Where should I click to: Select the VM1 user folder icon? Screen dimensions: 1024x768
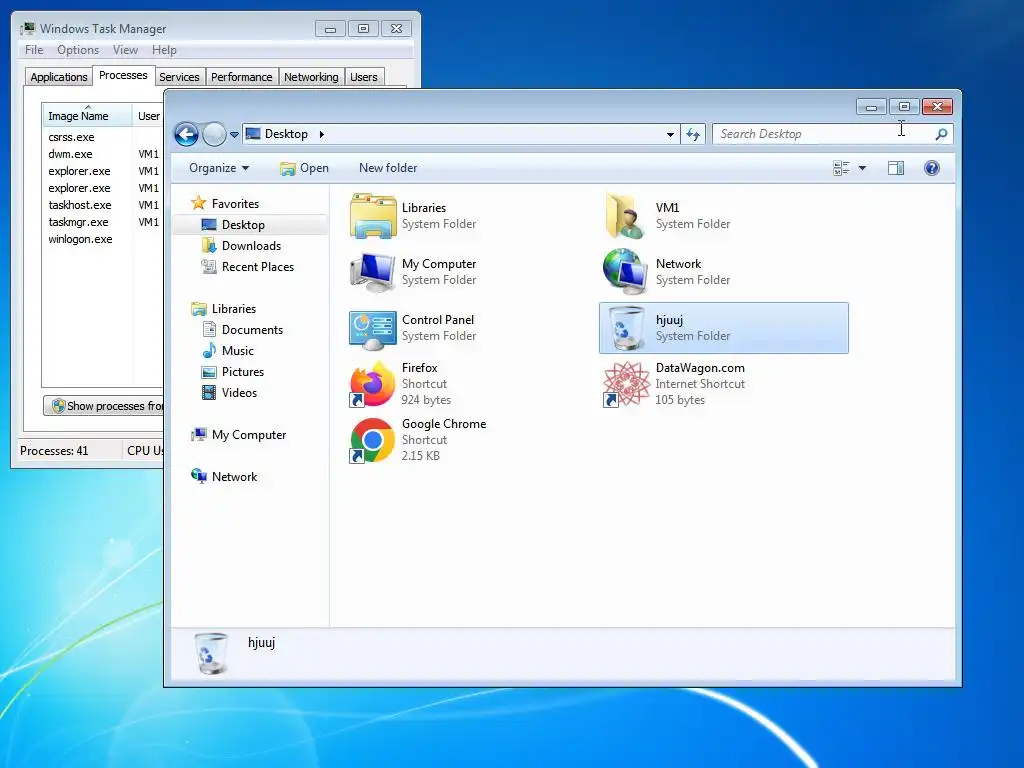pyautogui.click(x=626, y=215)
